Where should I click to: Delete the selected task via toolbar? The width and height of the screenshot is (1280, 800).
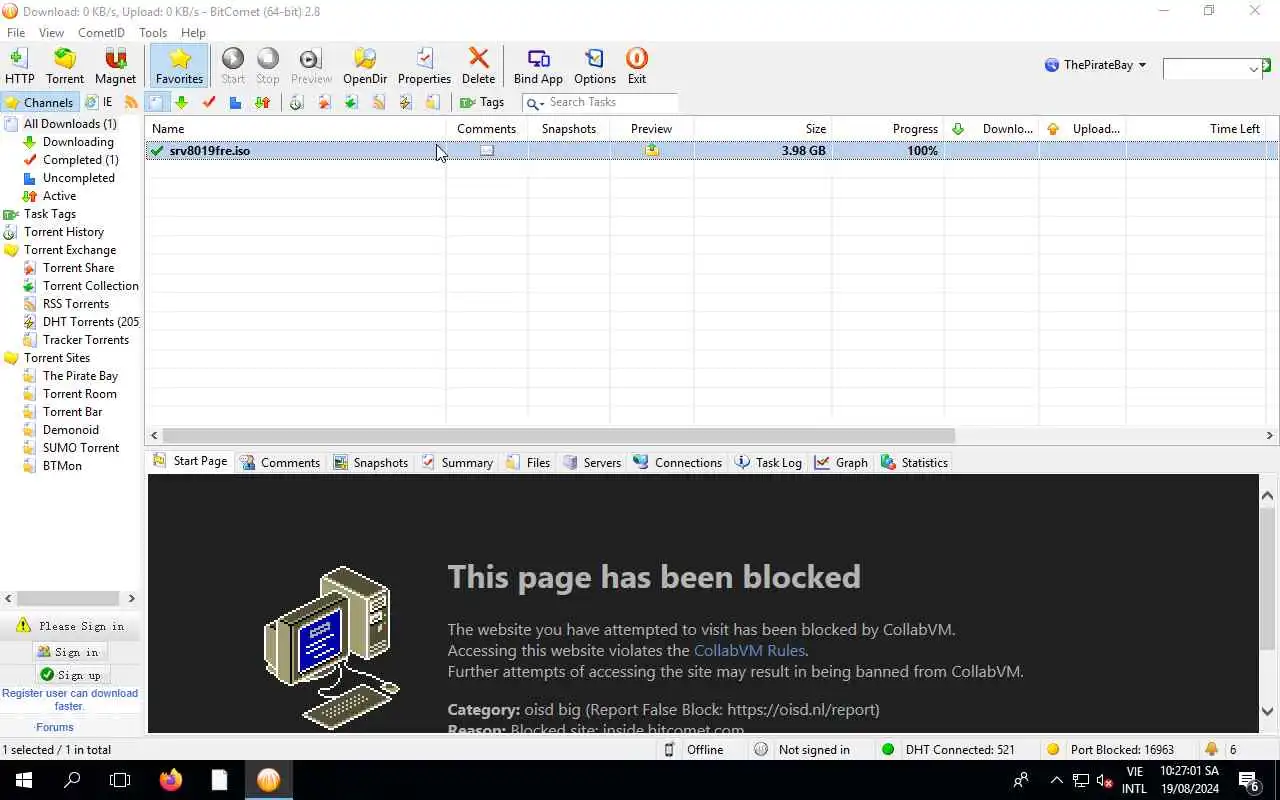478,66
